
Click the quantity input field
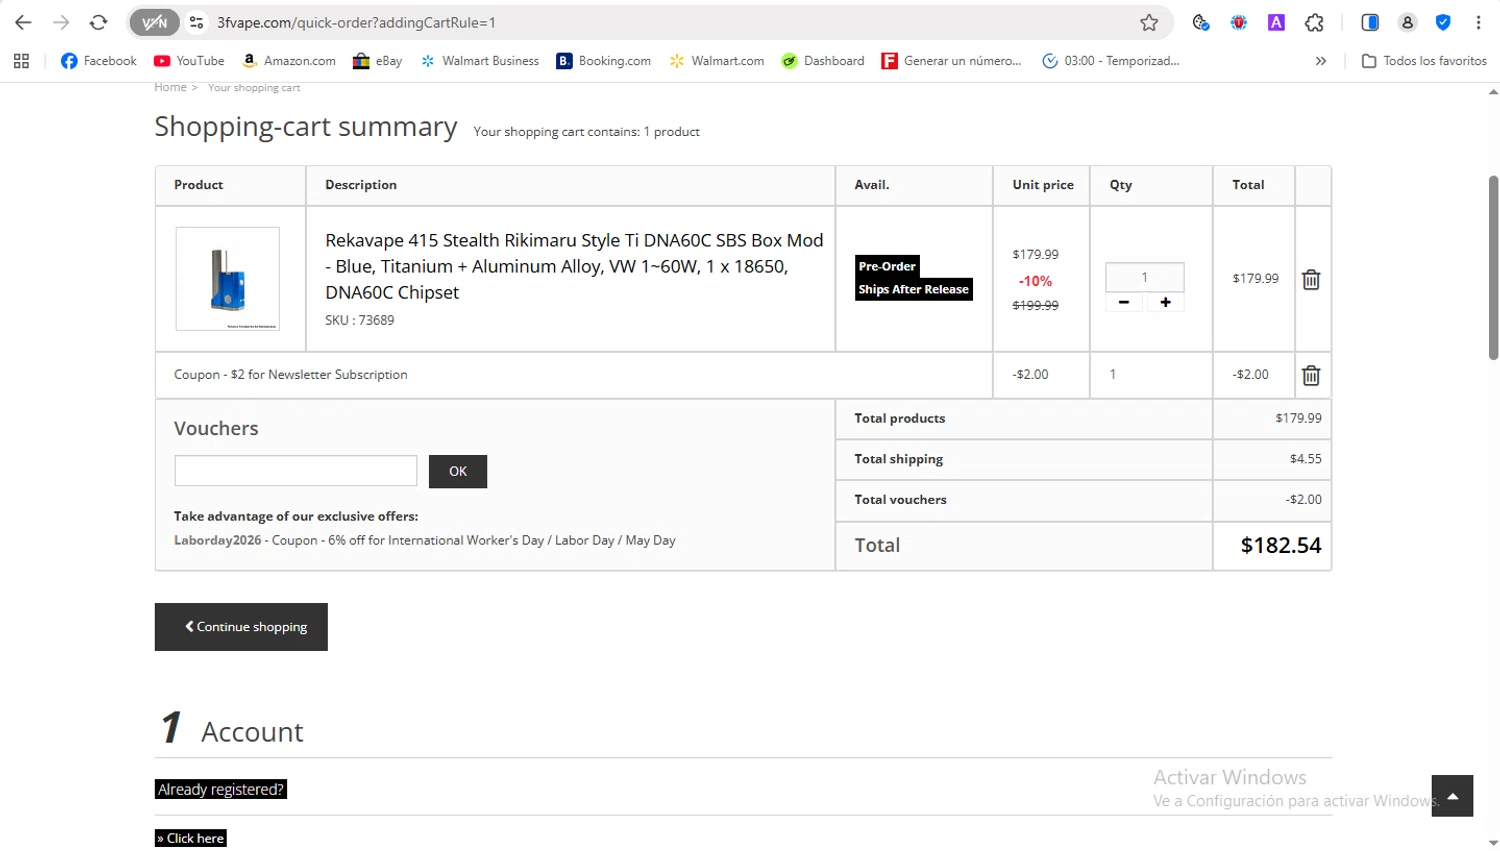[x=1145, y=277]
